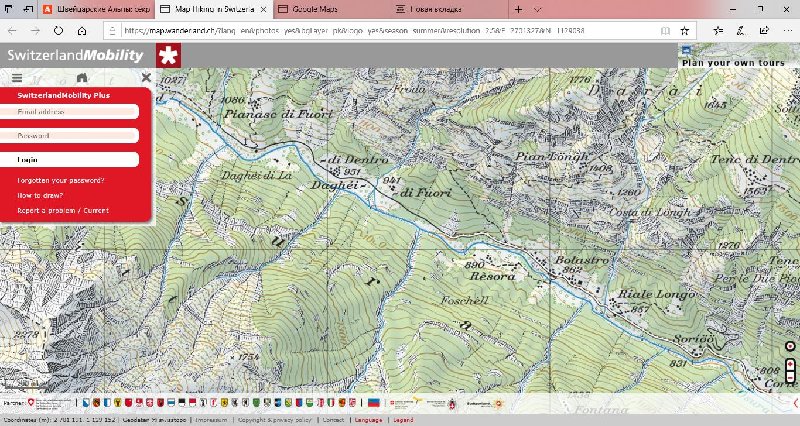Click the locate-me target button on map
Viewport: 800px width, 426px height.
pos(790,346)
